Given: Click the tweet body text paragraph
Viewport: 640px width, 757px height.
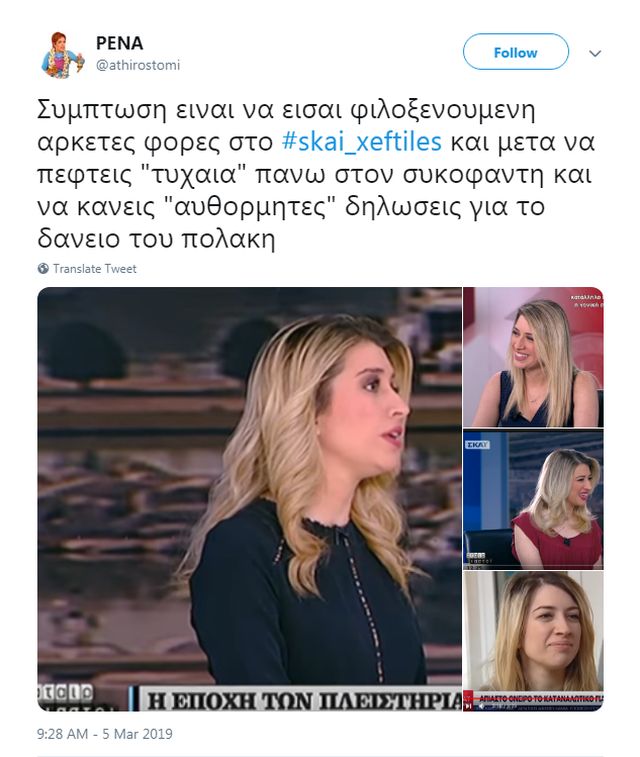Looking at the screenshot, I should [x=316, y=174].
